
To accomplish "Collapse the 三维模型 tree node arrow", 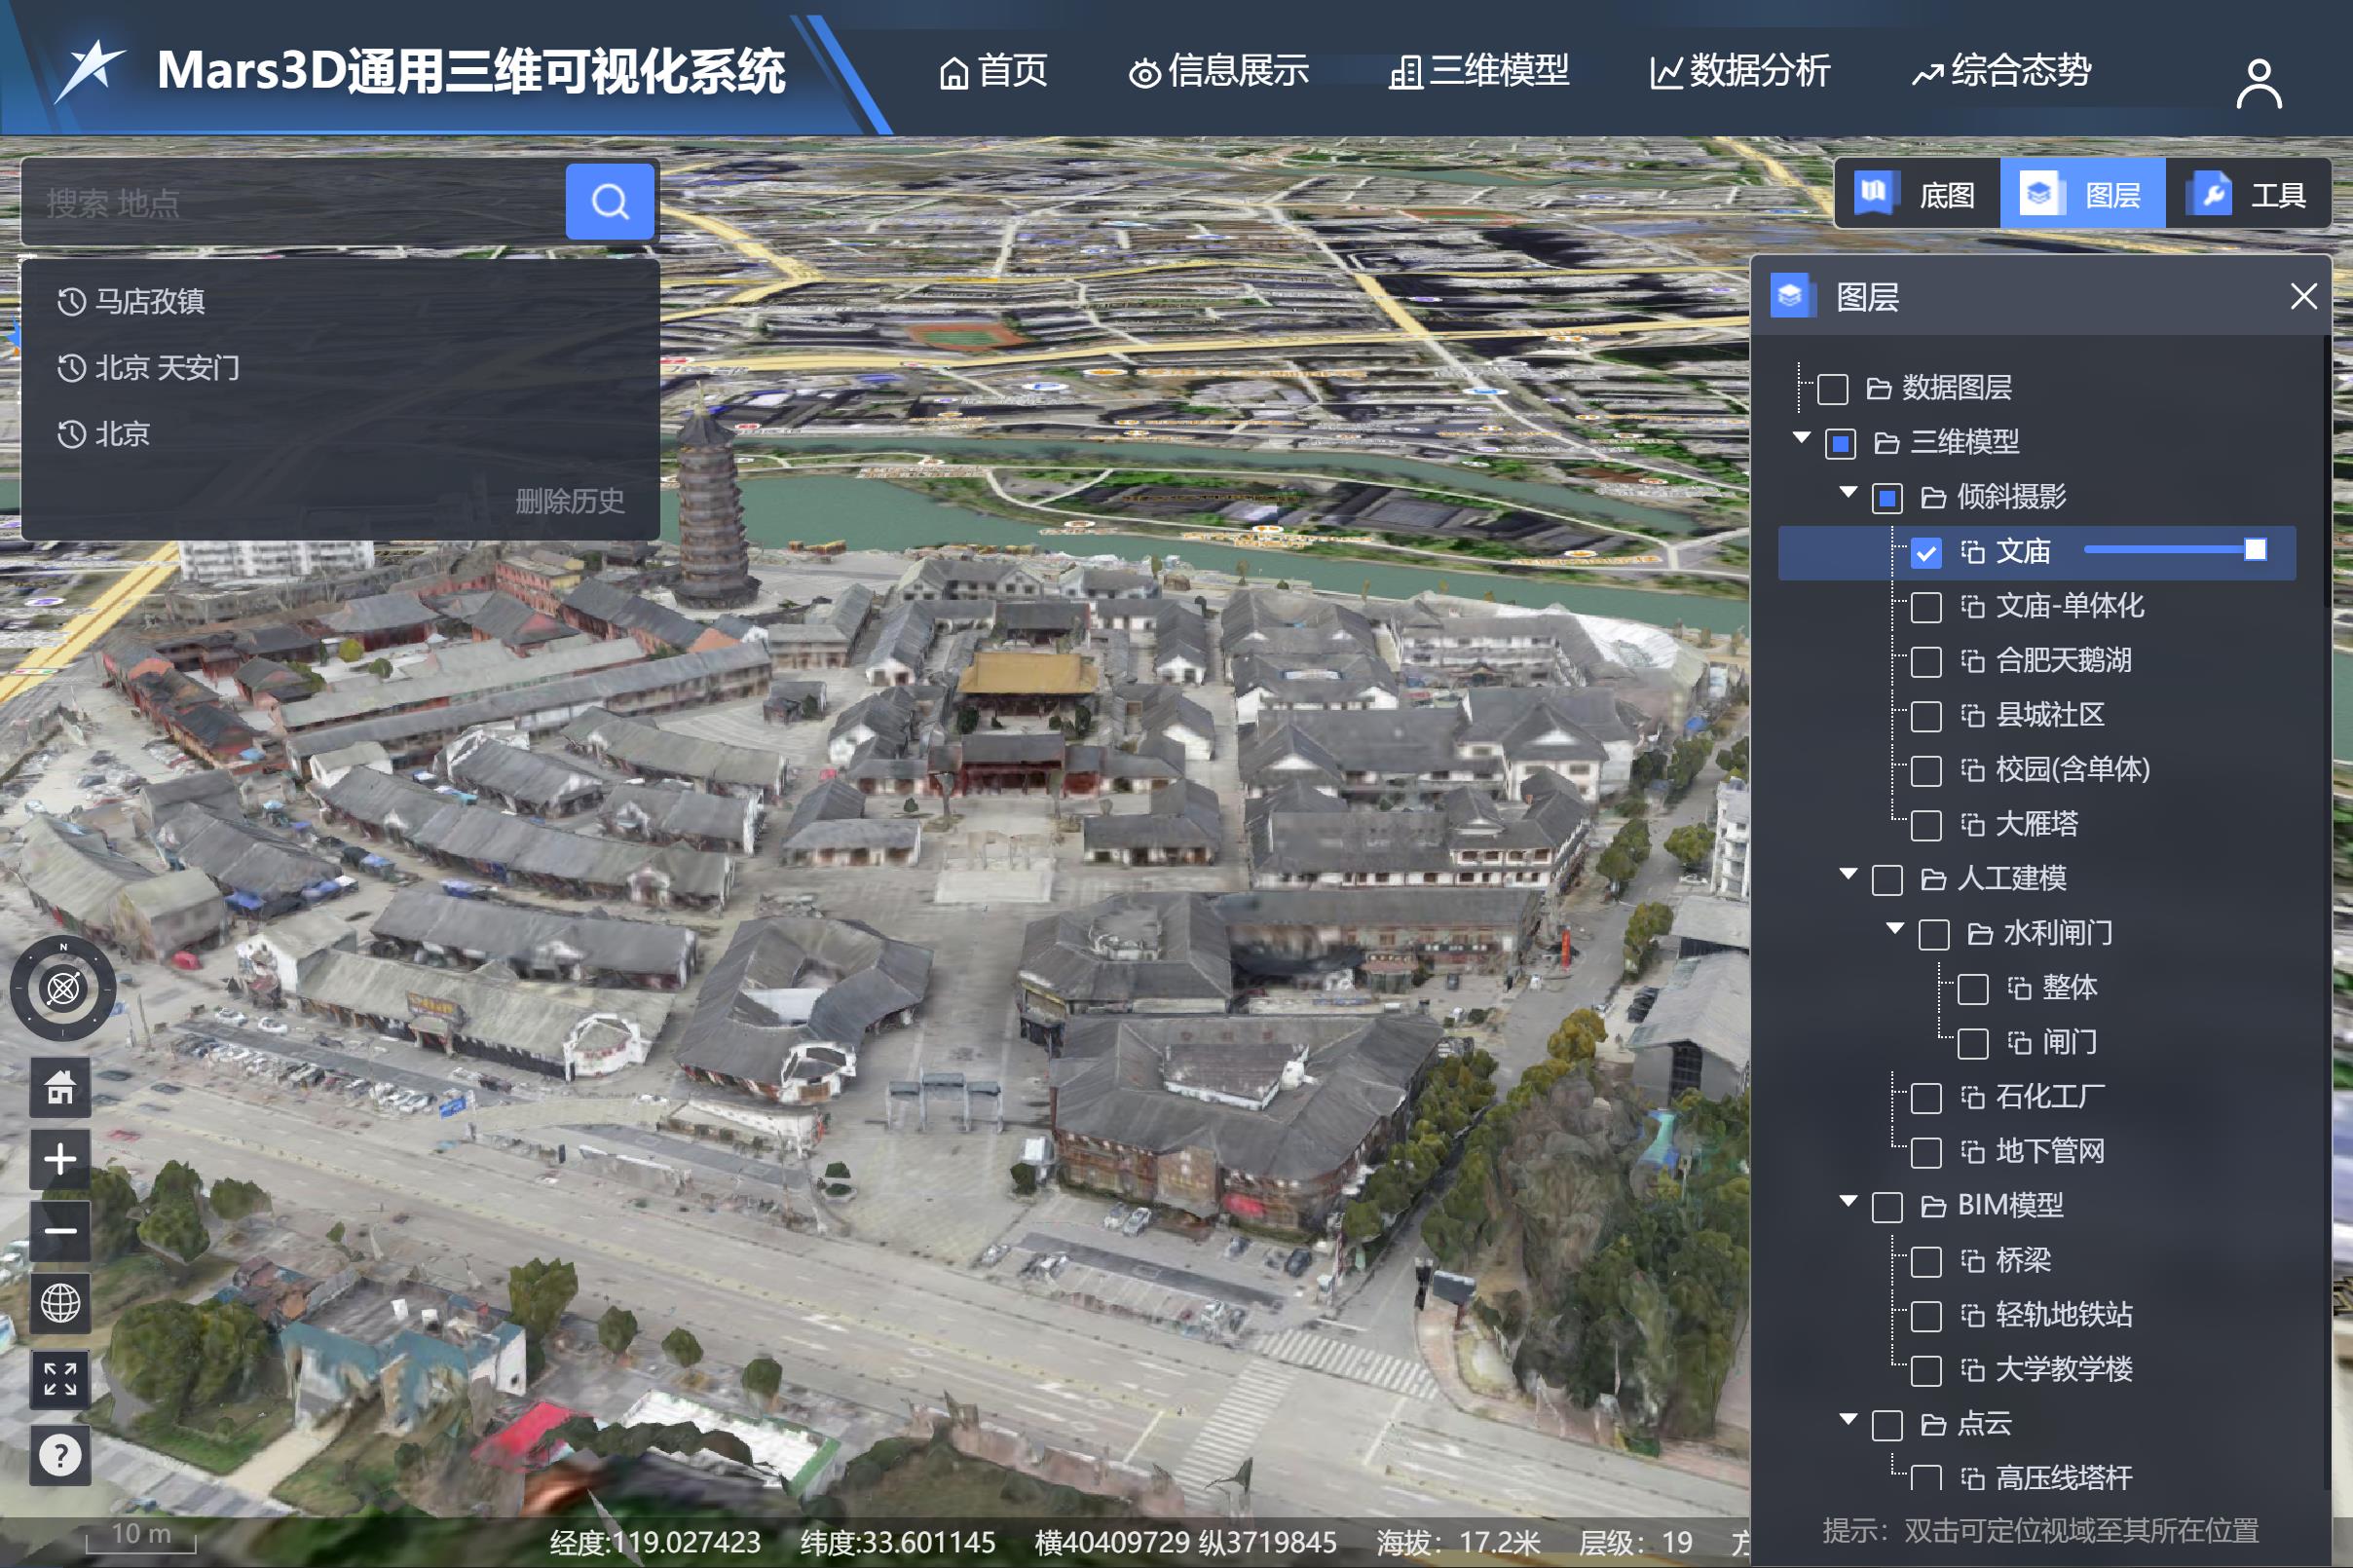I will point(1802,438).
